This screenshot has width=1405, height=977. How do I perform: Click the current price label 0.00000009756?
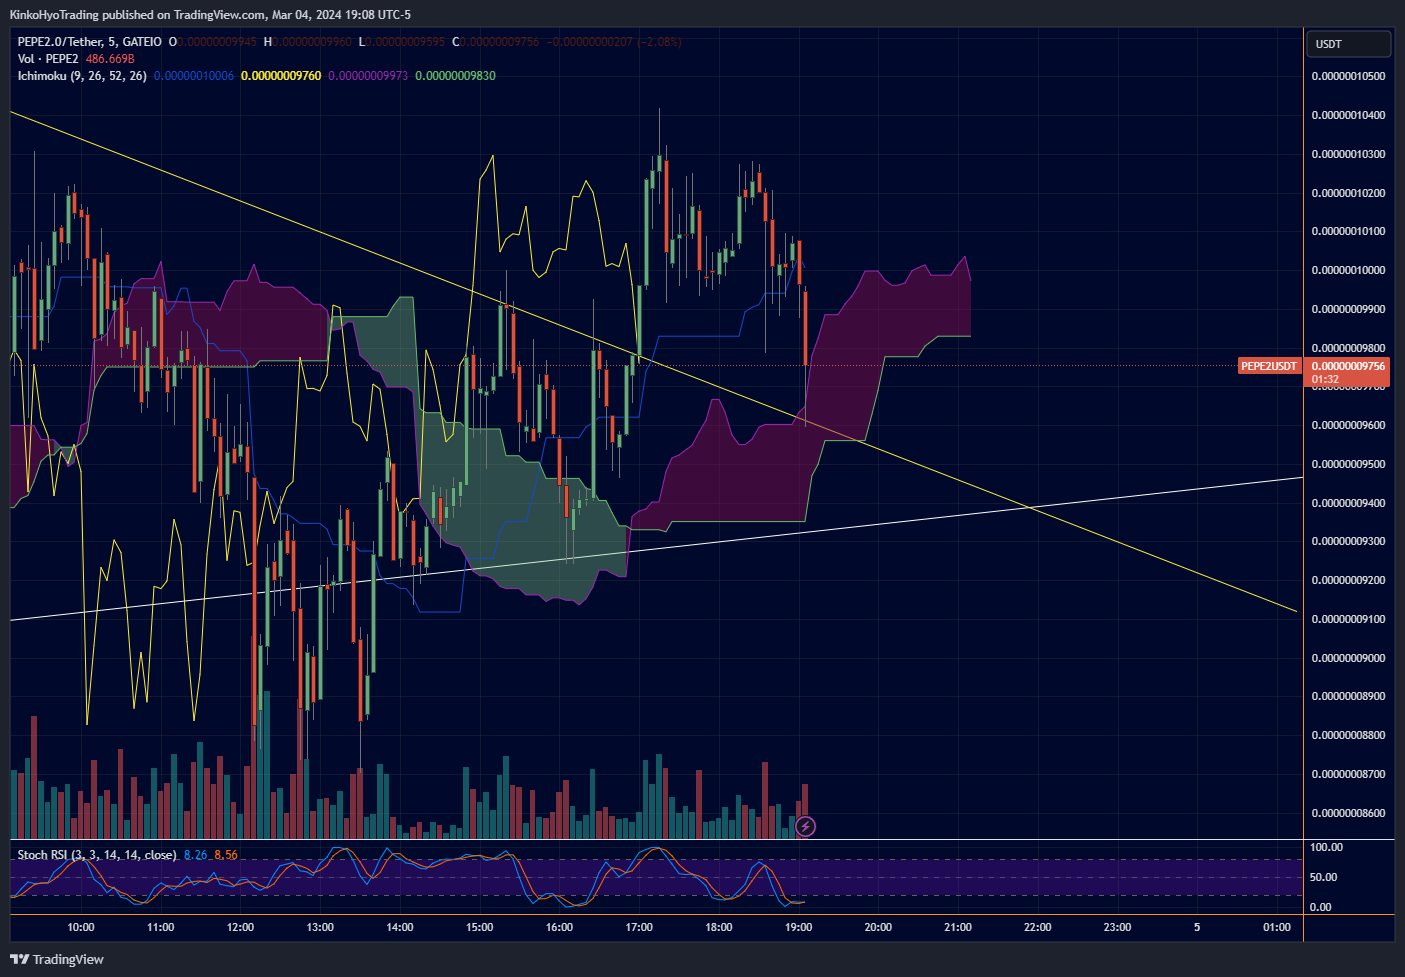(x=1348, y=366)
